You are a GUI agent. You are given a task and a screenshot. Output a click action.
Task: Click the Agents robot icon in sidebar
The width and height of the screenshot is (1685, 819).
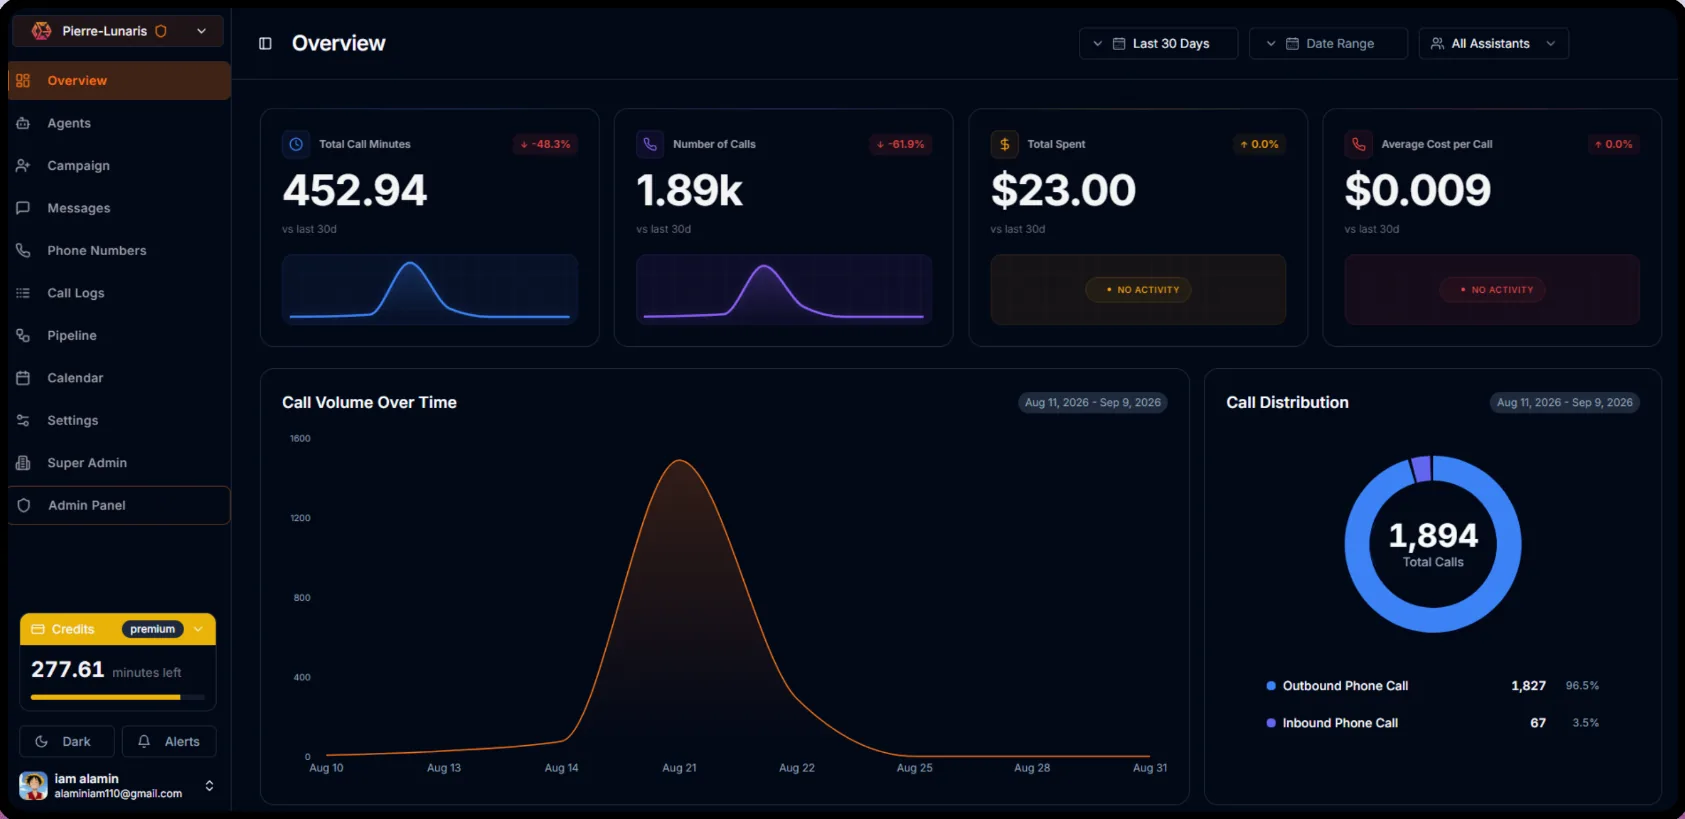point(23,123)
